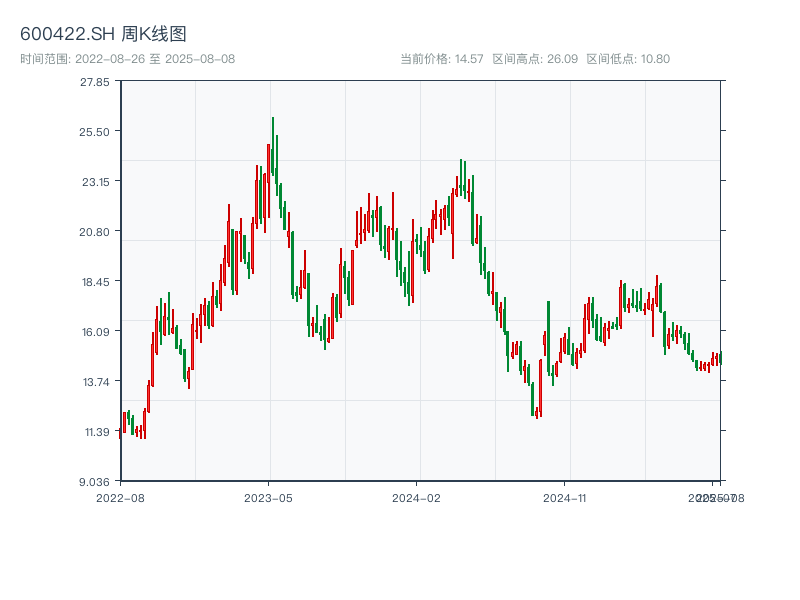The width and height of the screenshot is (800, 600).
Task: Click the y-axis label 9.036
Action: pos(94,482)
